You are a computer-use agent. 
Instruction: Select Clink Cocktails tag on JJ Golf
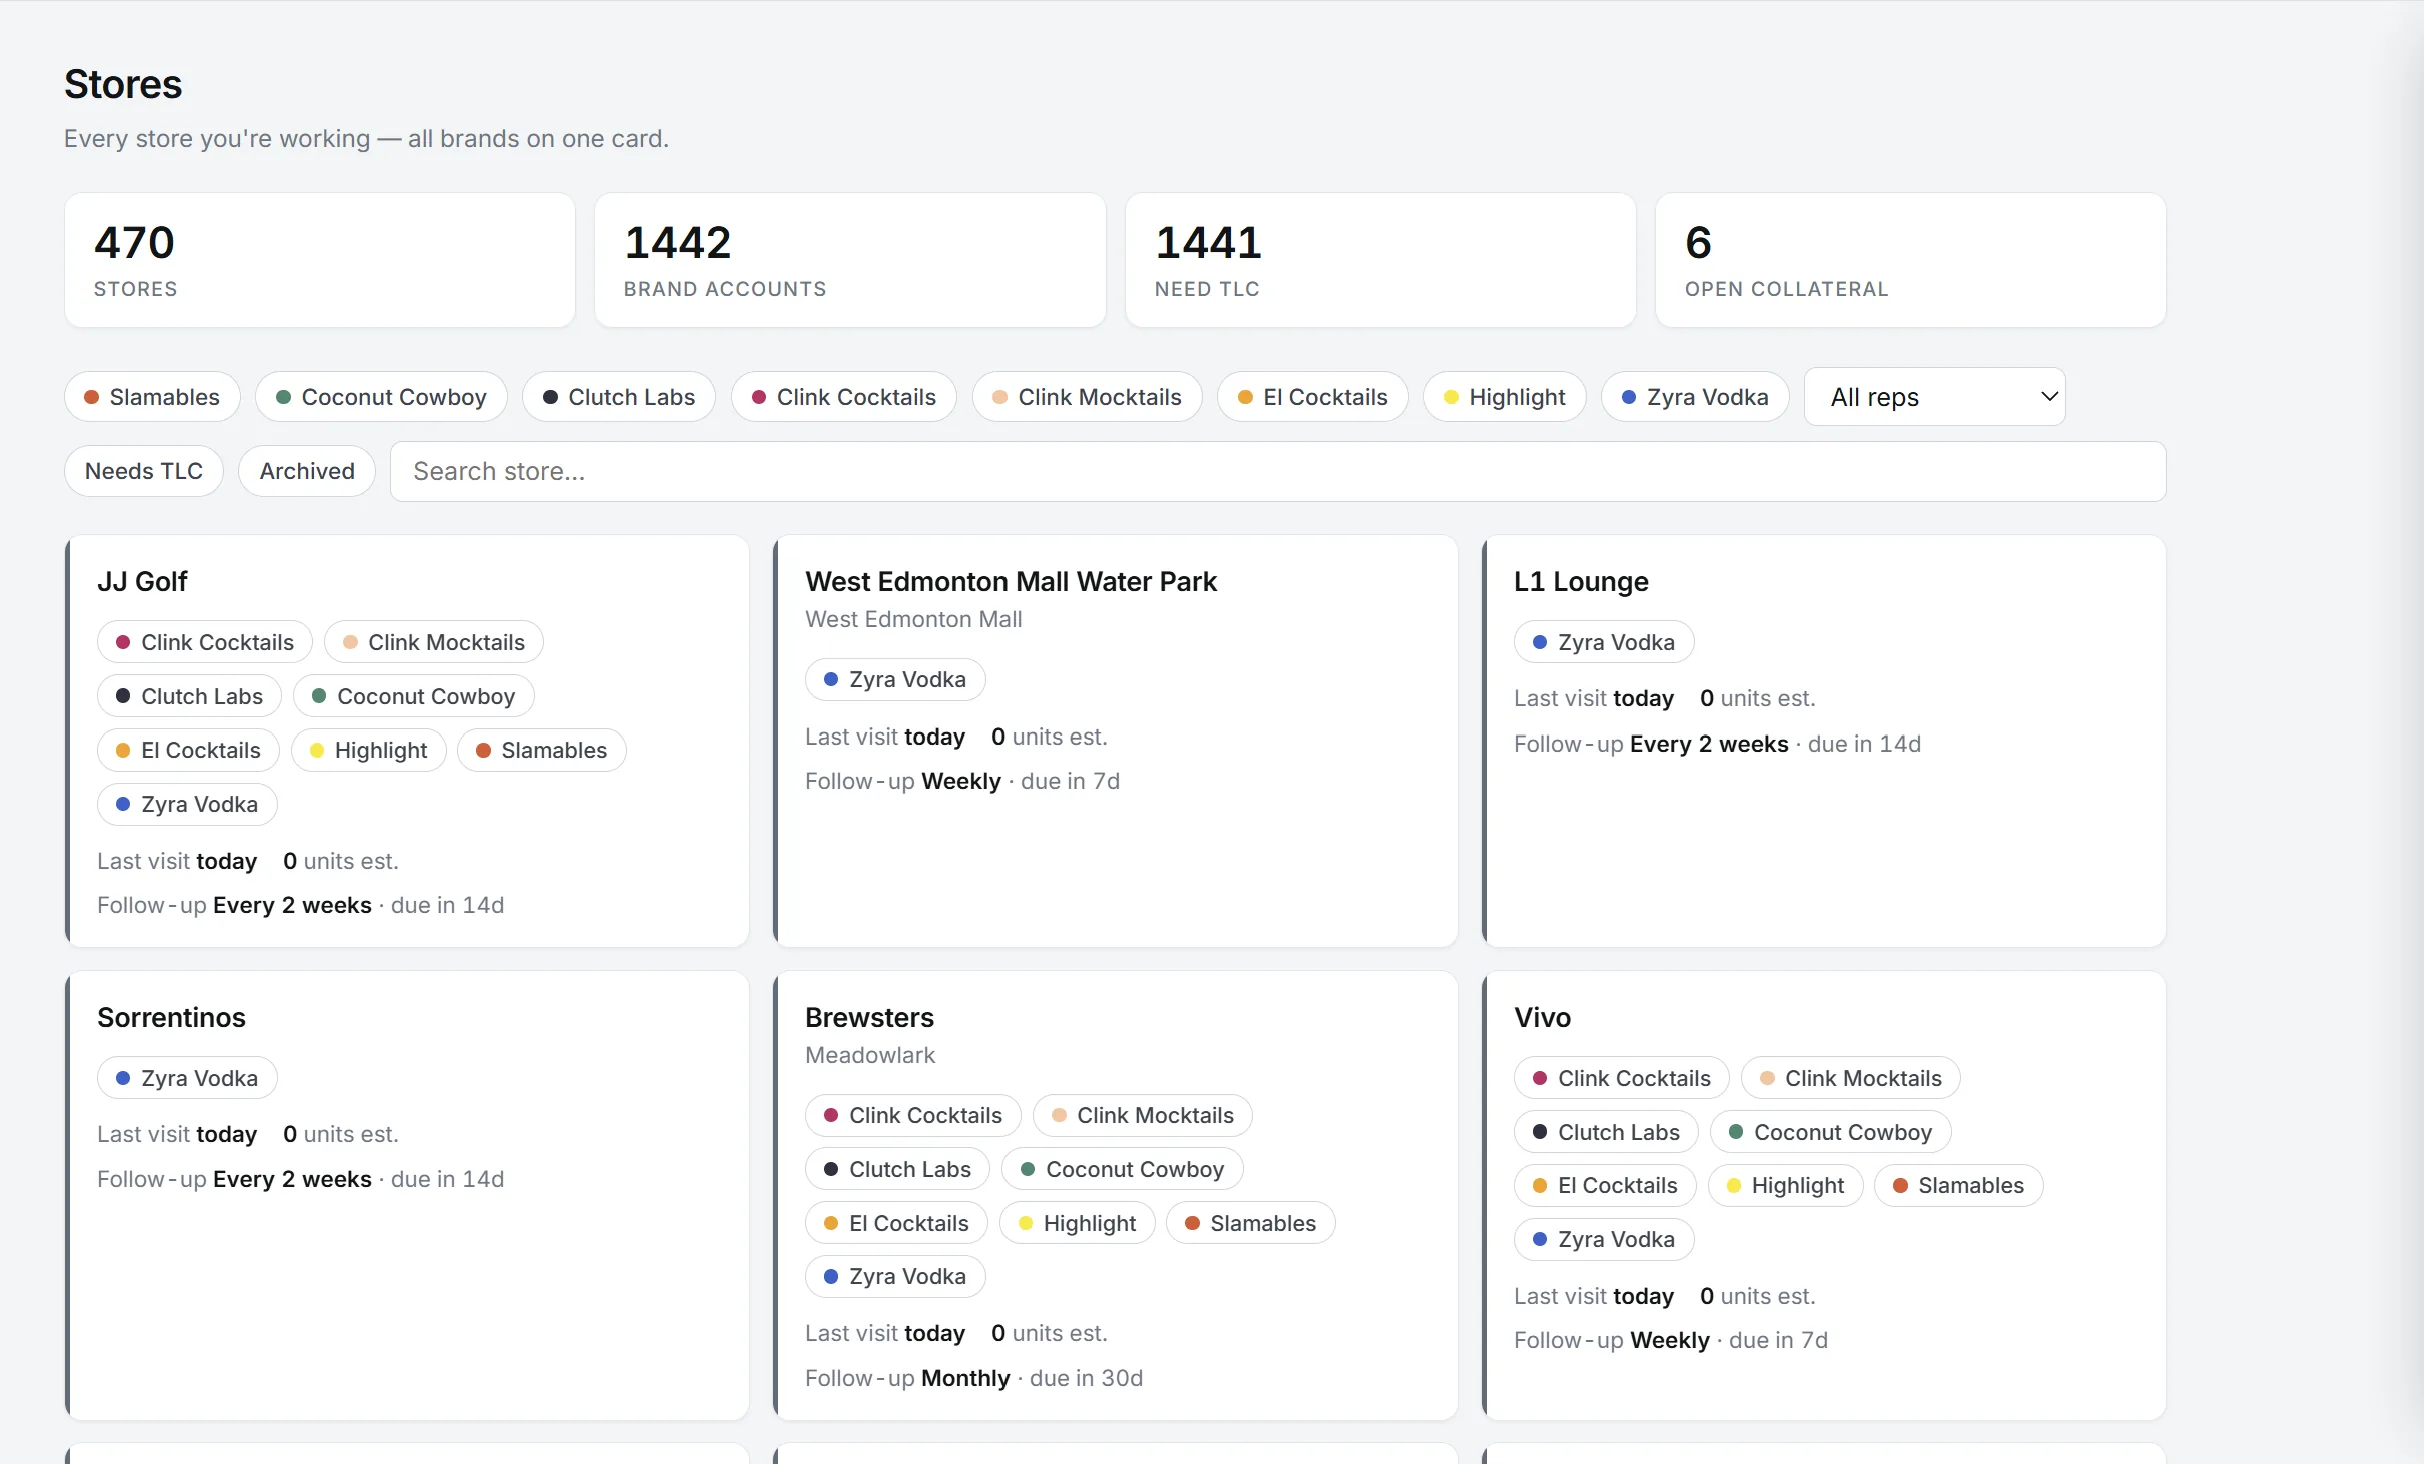point(205,642)
